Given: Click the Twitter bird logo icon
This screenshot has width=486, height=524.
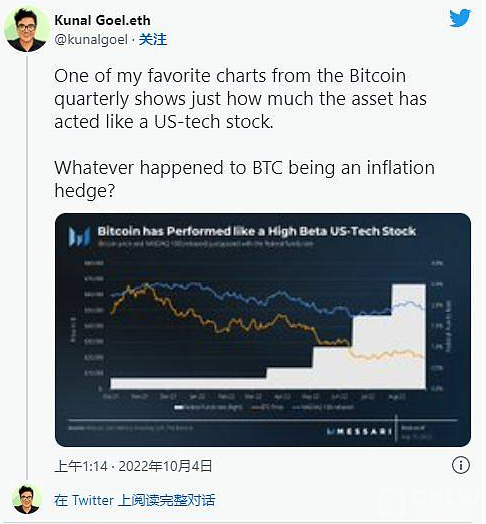Looking at the screenshot, I should coord(460,18).
